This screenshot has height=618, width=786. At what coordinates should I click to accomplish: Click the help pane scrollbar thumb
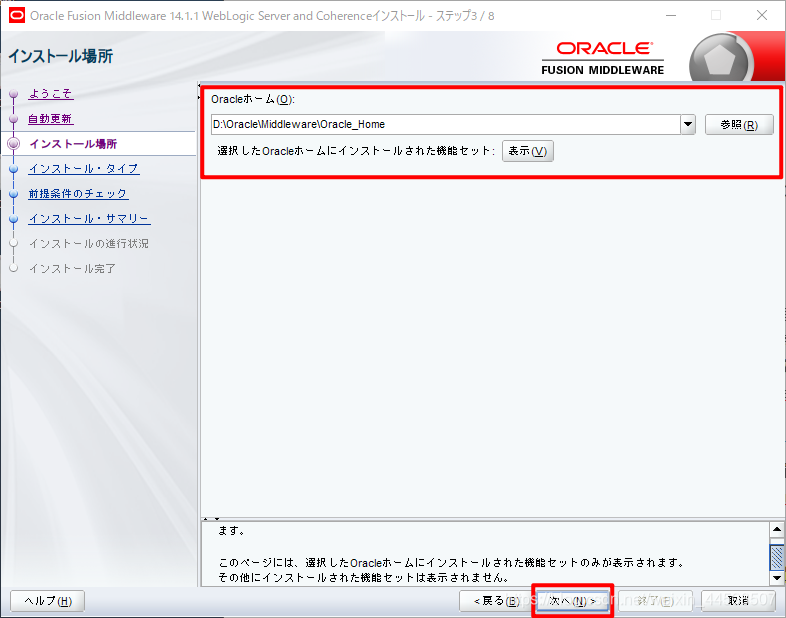click(x=776, y=557)
